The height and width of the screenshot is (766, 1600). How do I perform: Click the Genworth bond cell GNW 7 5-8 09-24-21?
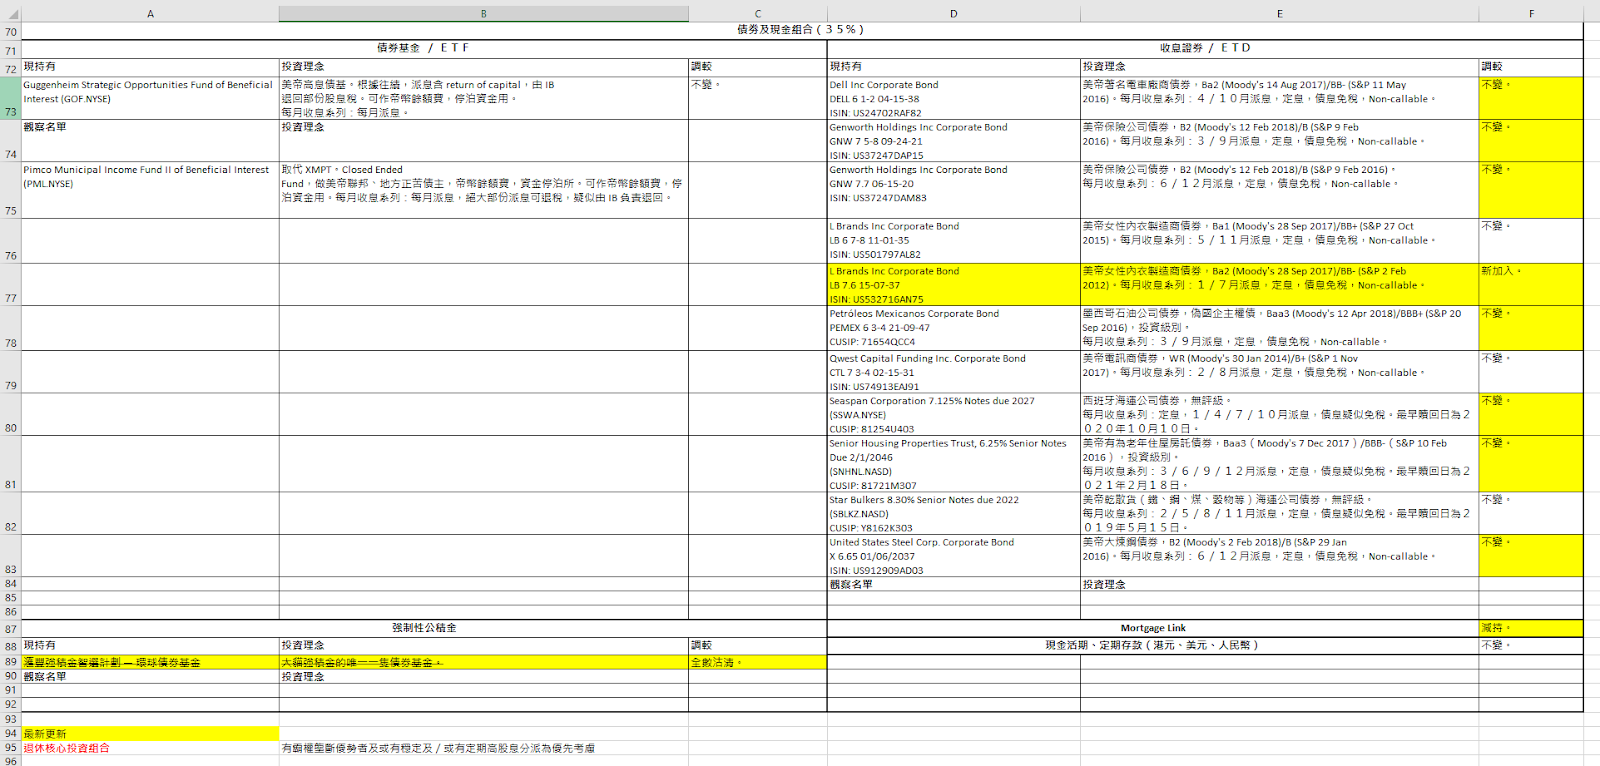pos(954,141)
